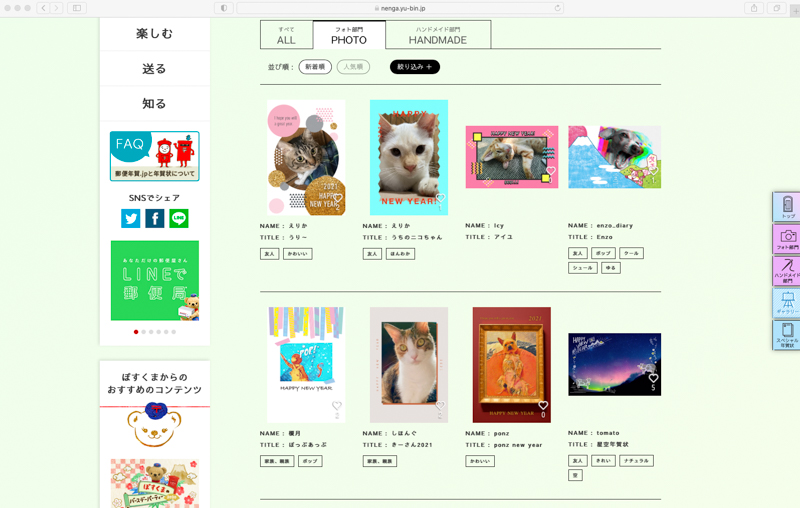This screenshot has width=800, height=508.
Task: Share on Facebook icon
Action: [x=155, y=218]
